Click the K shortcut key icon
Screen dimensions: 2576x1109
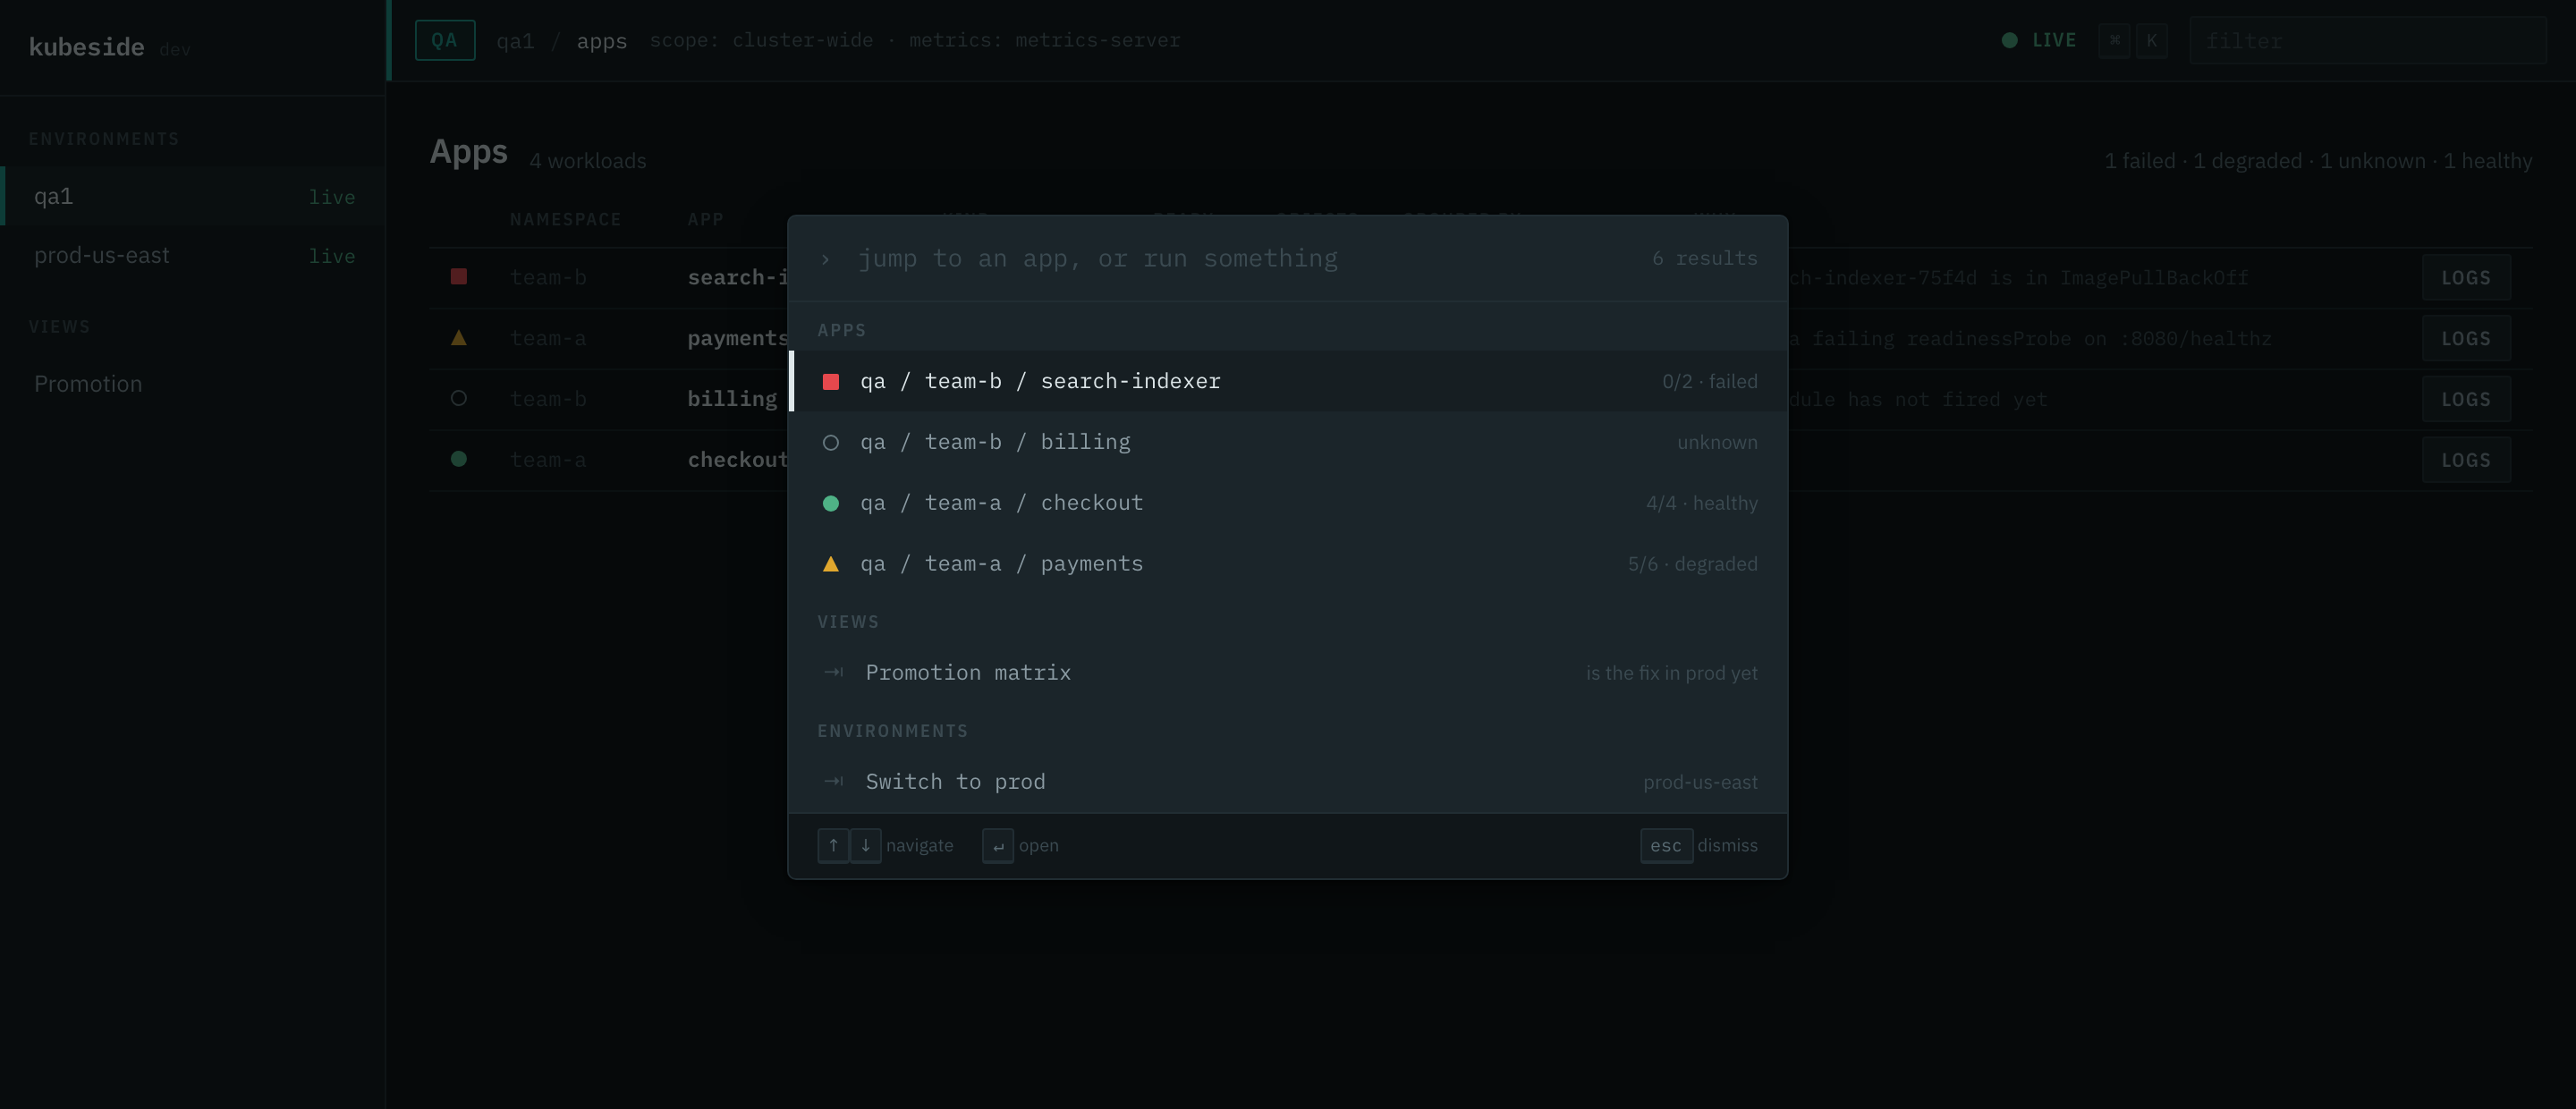coord(2151,40)
